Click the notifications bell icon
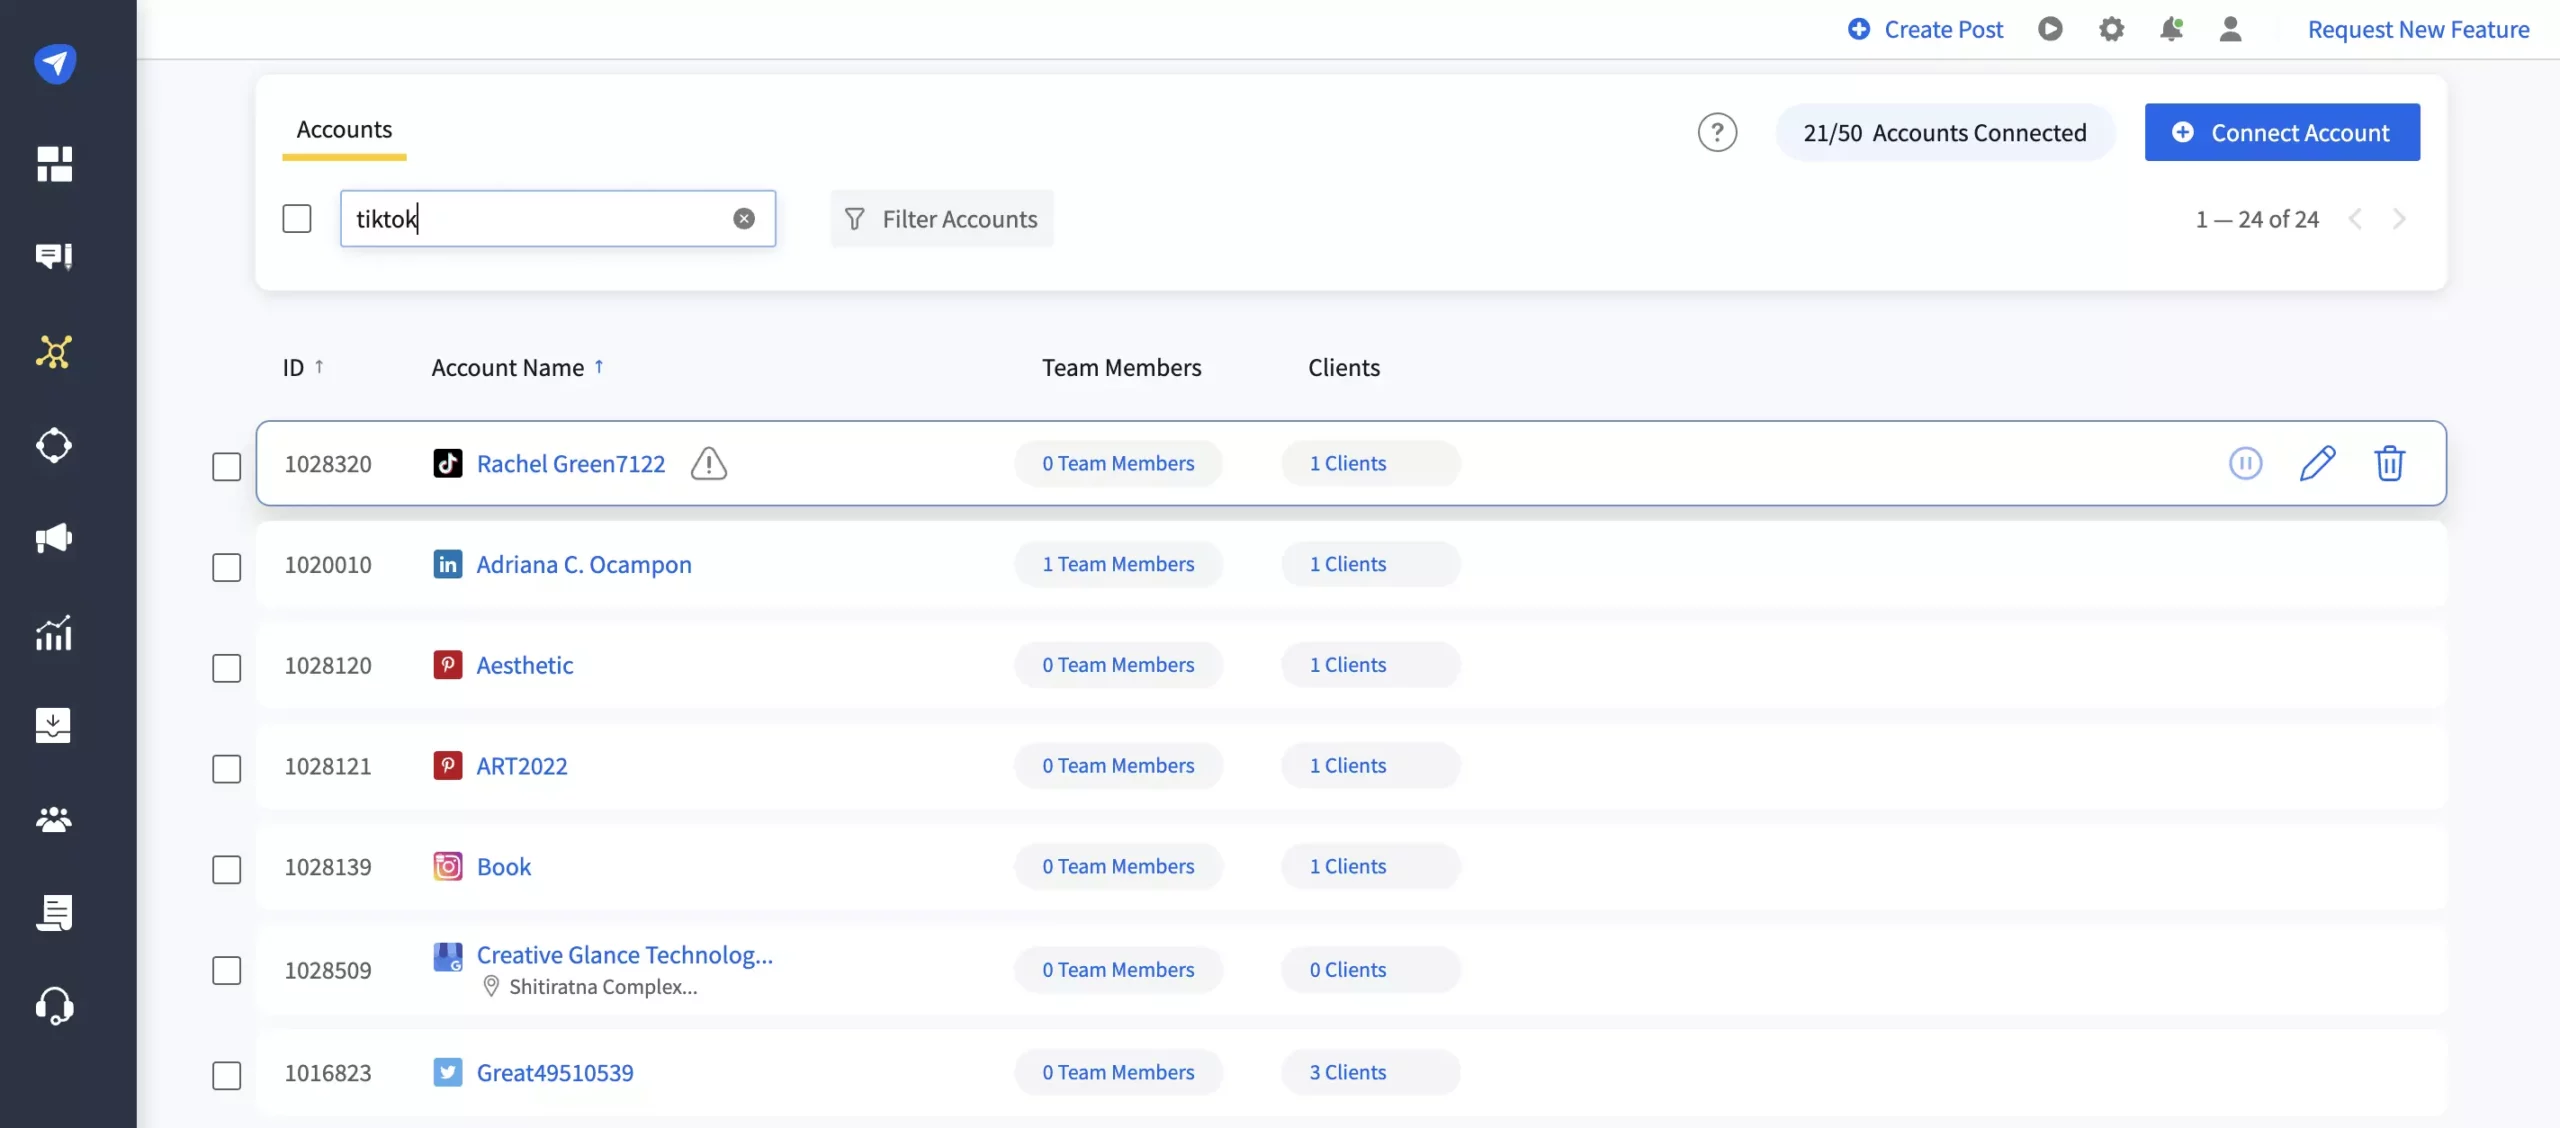The width and height of the screenshot is (2560, 1128). 2171,29
